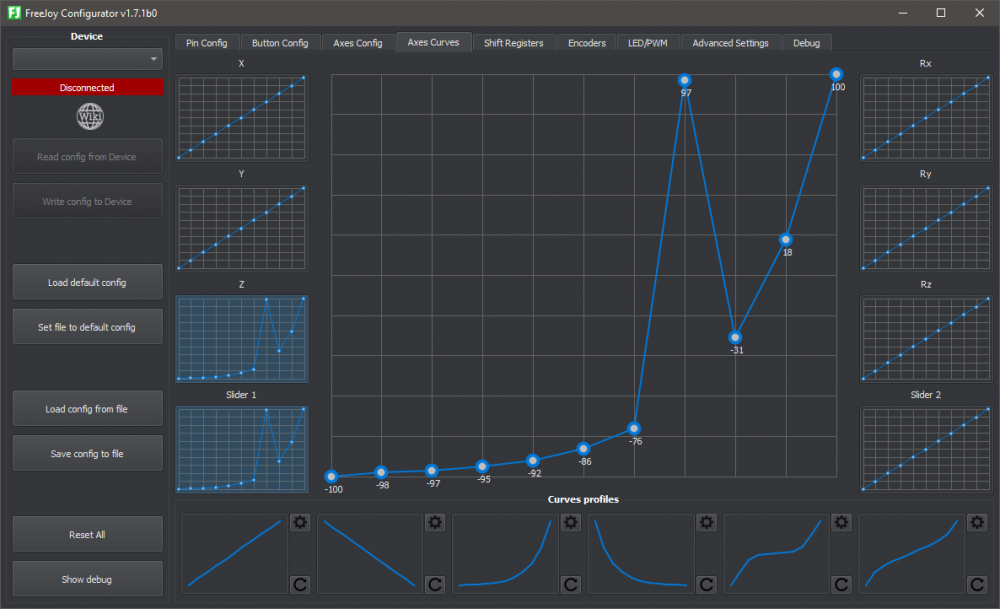The width and height of the screenshot is (1000, 609).
Task: Open settings gear of linear rising curve profile
Action: pos(300,523)
